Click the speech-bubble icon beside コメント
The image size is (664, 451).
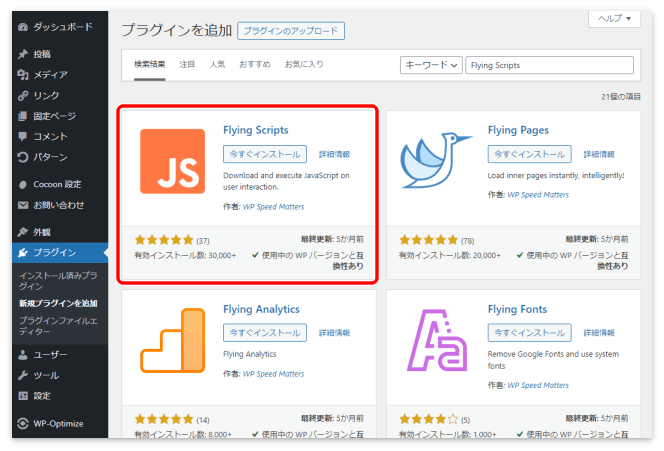point(23,136)
